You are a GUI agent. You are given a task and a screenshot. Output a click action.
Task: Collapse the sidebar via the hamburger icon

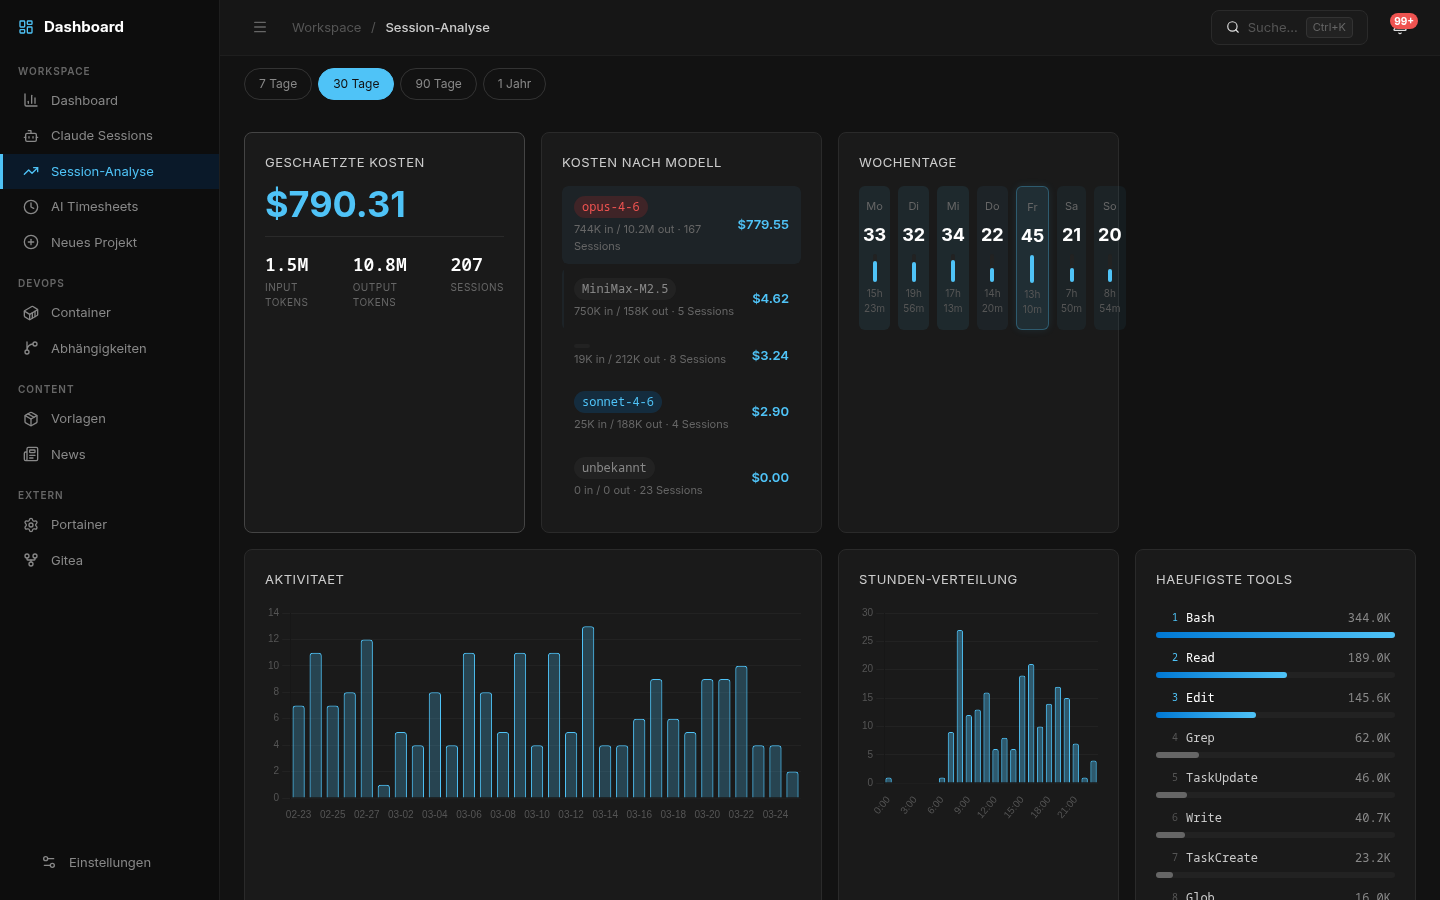point(260,27)
